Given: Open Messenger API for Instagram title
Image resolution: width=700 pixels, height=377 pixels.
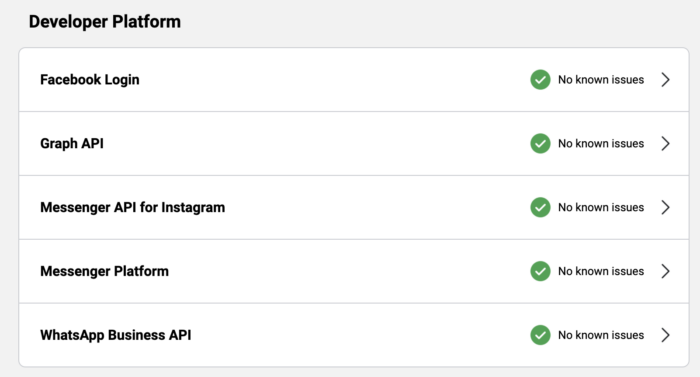Looking at the screenshot, I should pyautogui.click(x=133, y=208).
